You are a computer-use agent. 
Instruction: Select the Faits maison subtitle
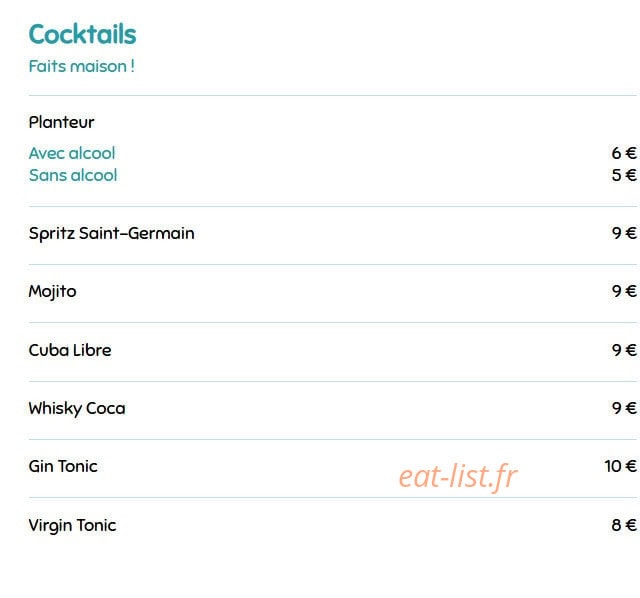[82, 66]
